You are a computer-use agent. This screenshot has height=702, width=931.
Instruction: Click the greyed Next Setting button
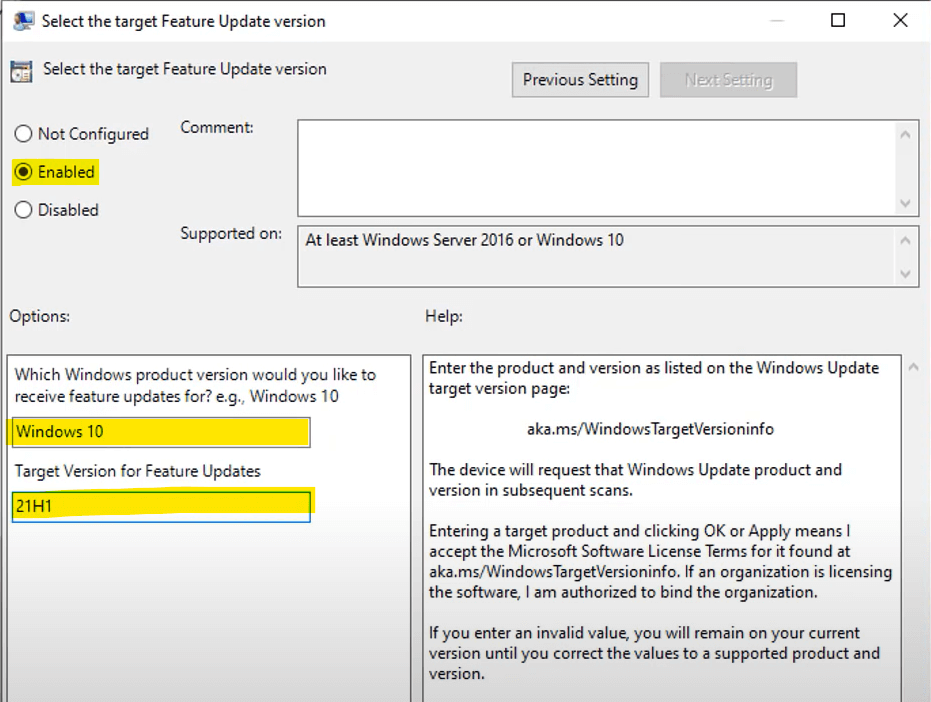coord(729,80)
